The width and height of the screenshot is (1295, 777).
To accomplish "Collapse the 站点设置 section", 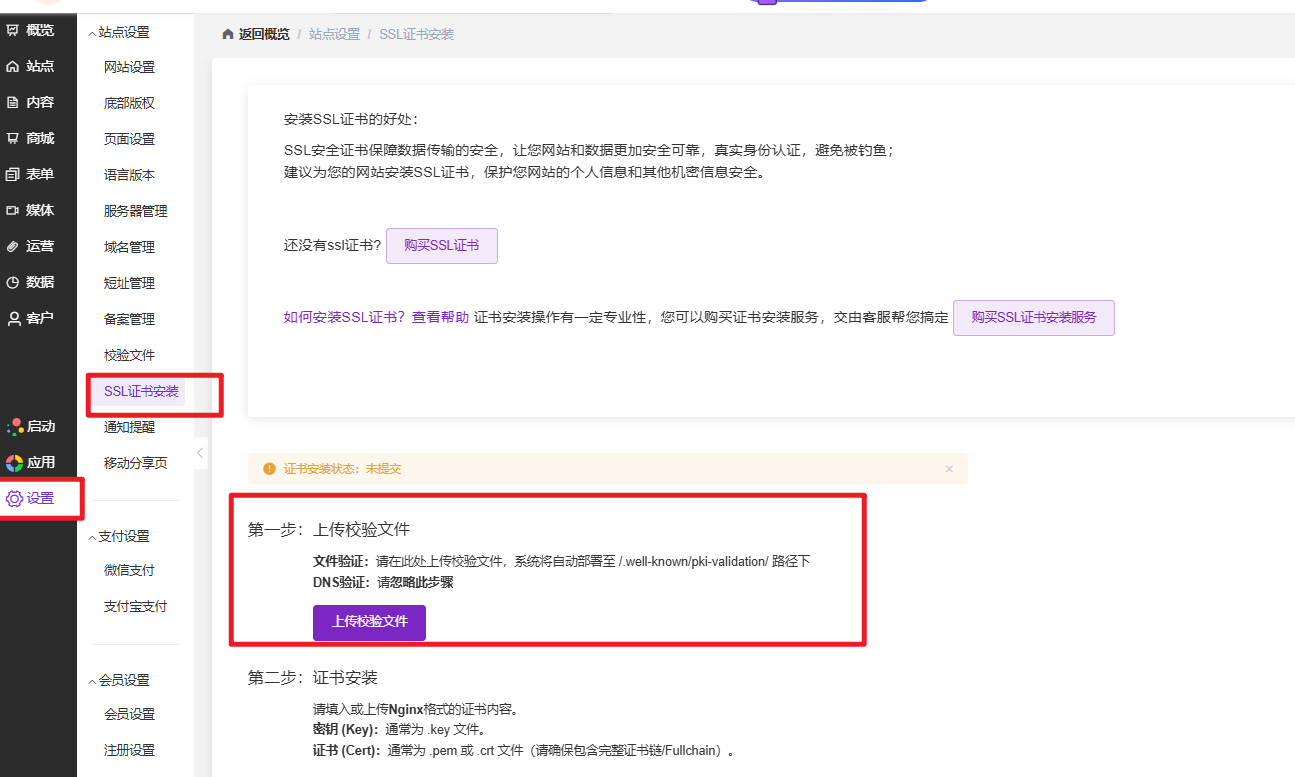I will coord(93,33).
